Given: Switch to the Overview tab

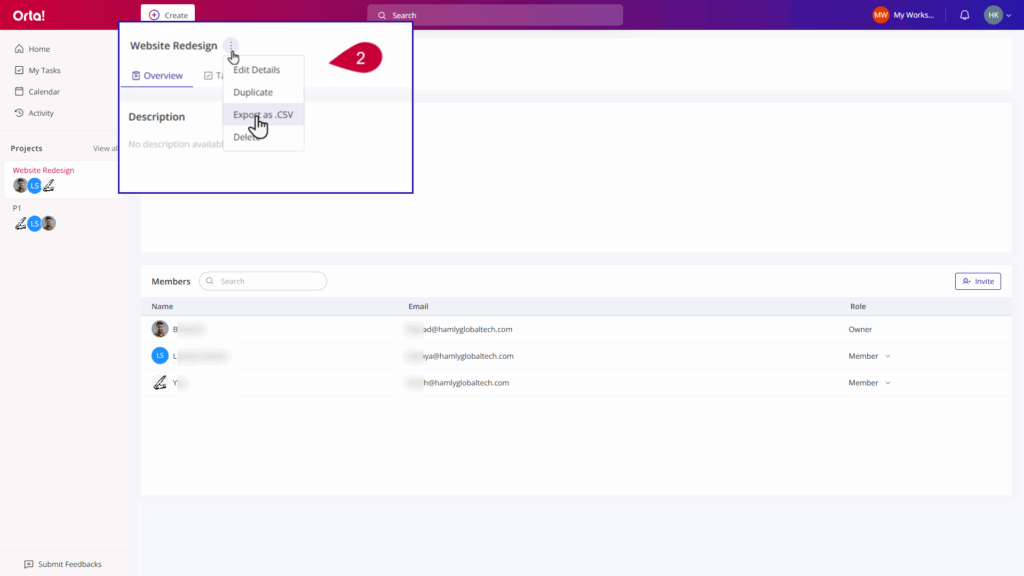Looking at the screenshot, I should click(x=157, y=76).
